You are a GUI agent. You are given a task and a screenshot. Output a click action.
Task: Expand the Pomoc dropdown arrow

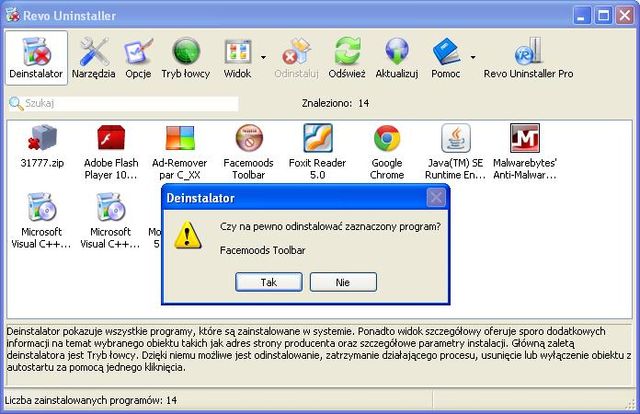[x=473, y=58]
